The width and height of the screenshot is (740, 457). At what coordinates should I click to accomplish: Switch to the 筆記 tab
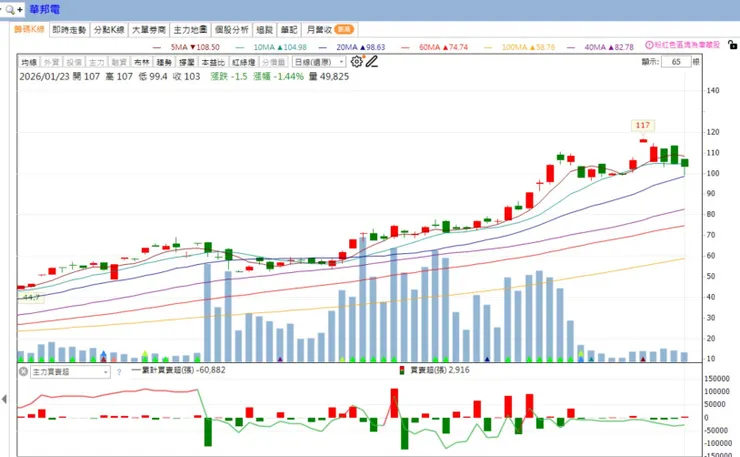point(289,30)
